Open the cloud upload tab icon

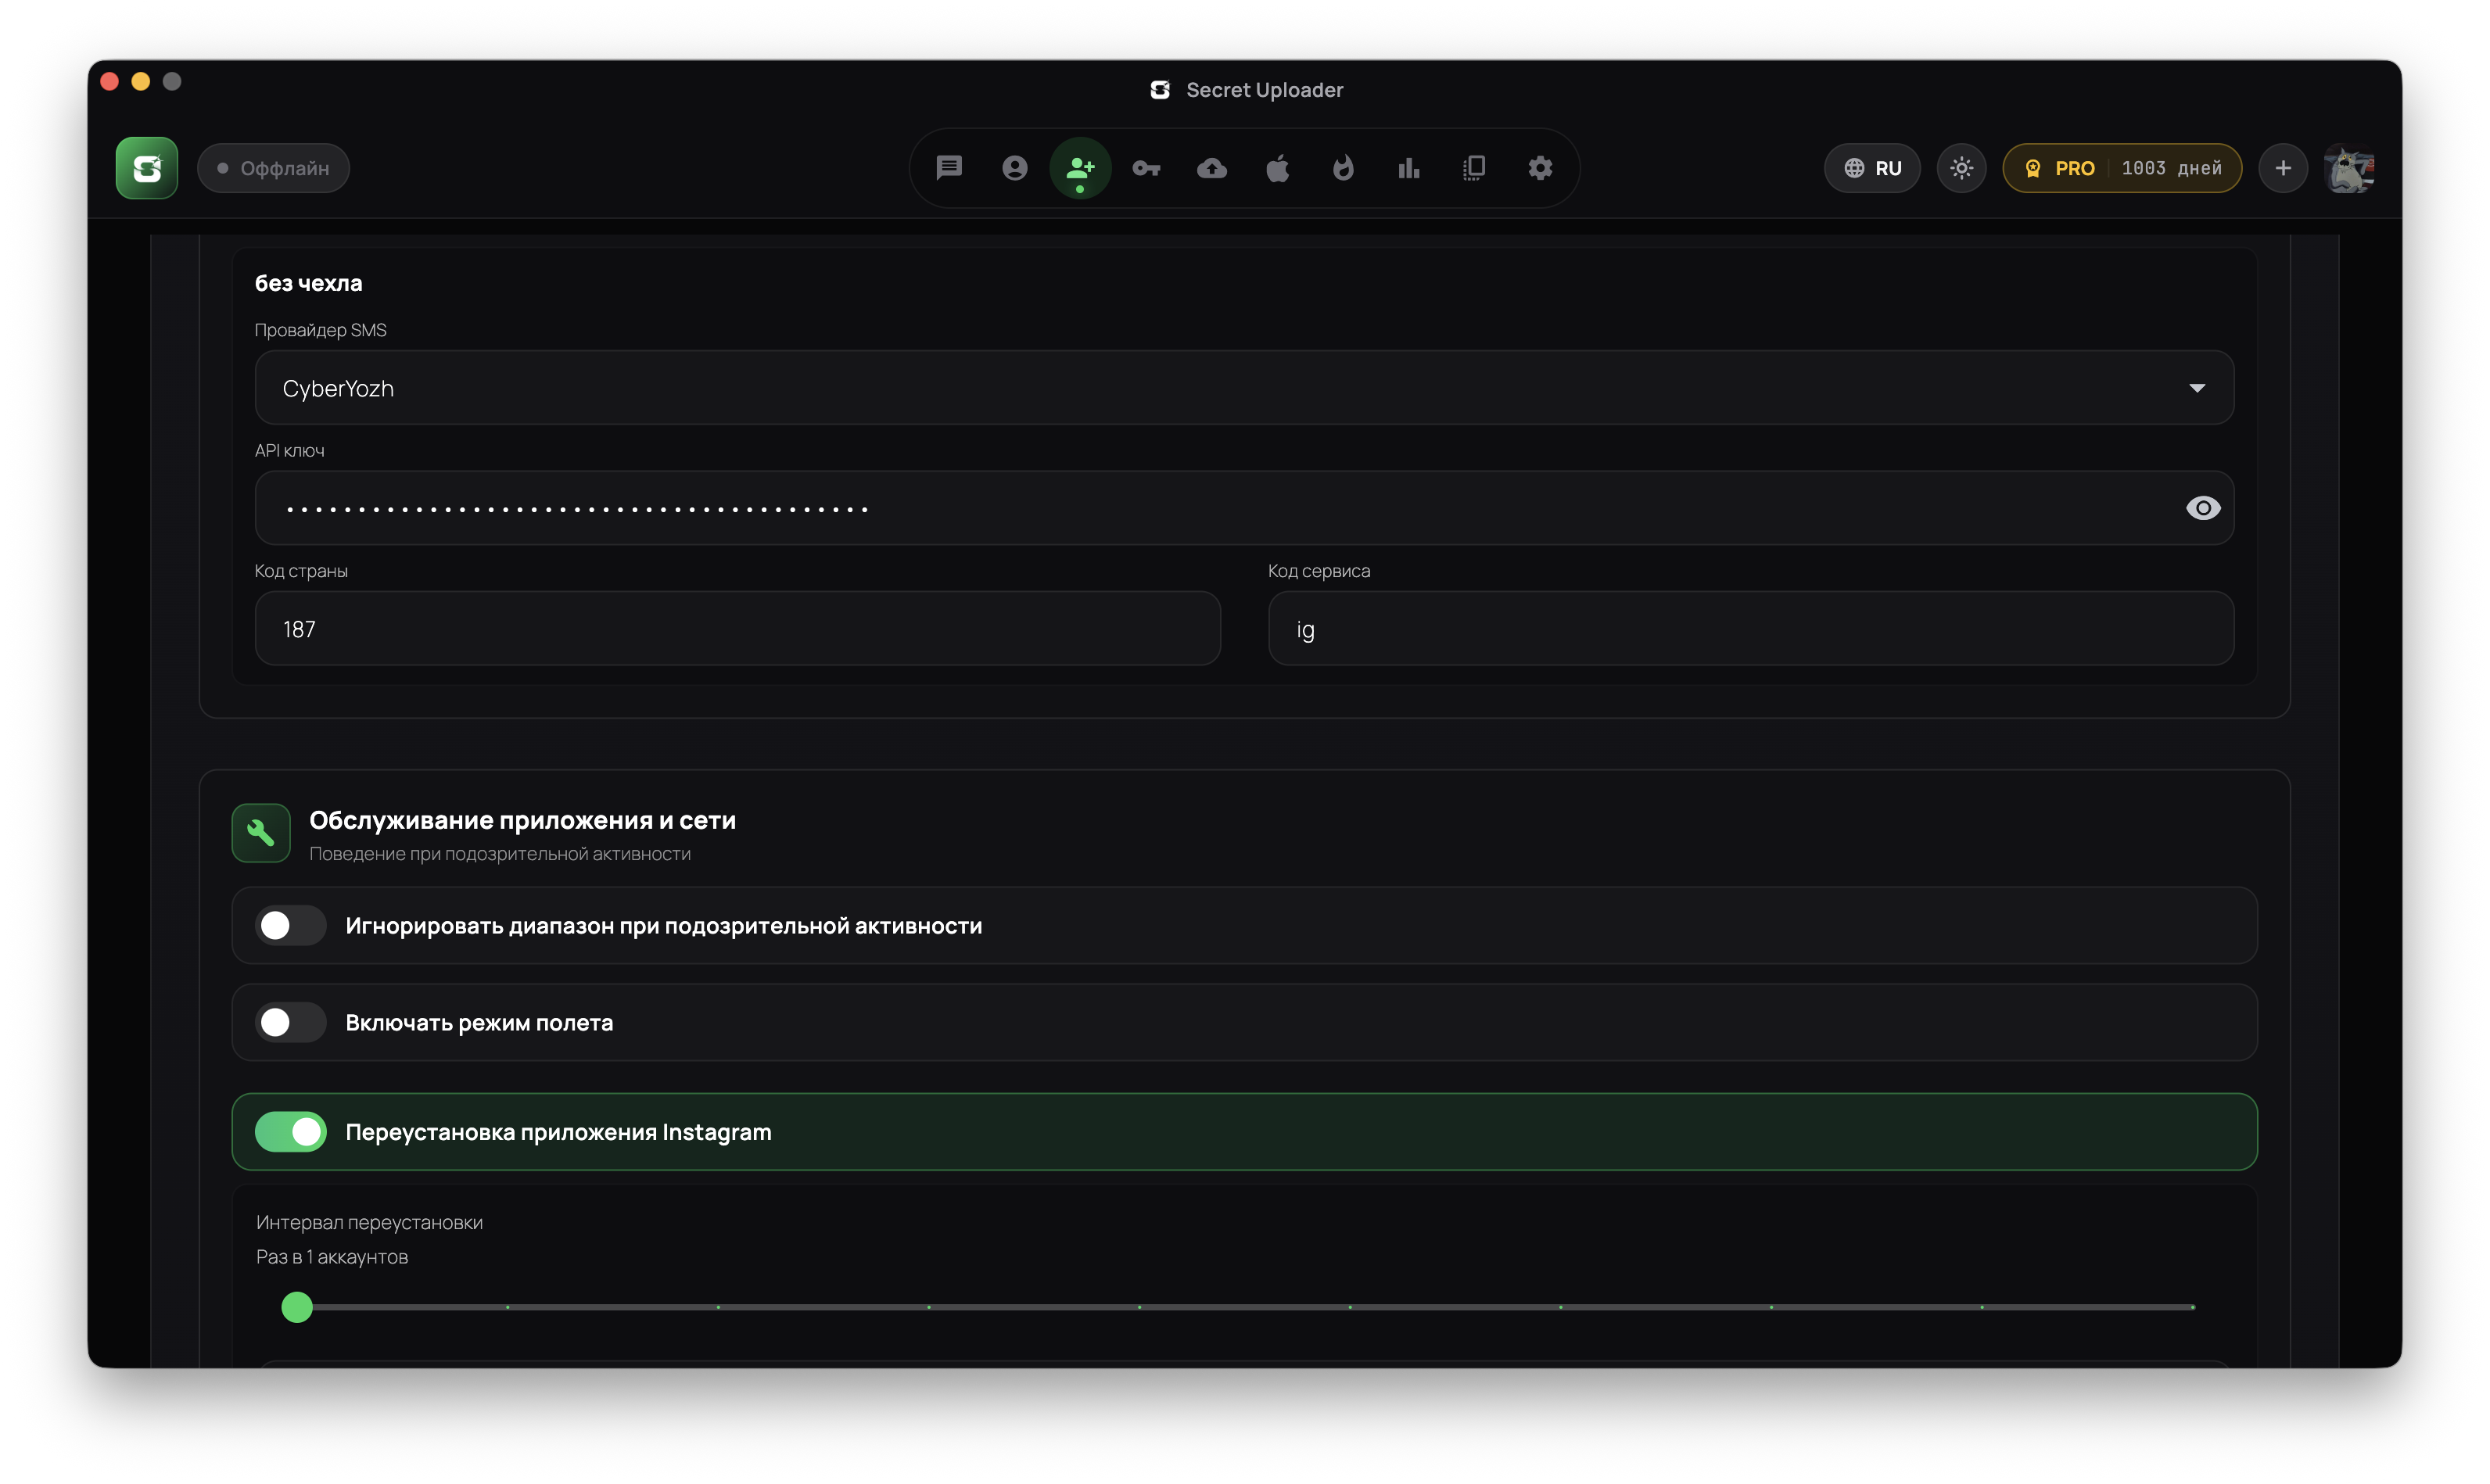(x=1211, y=168)
